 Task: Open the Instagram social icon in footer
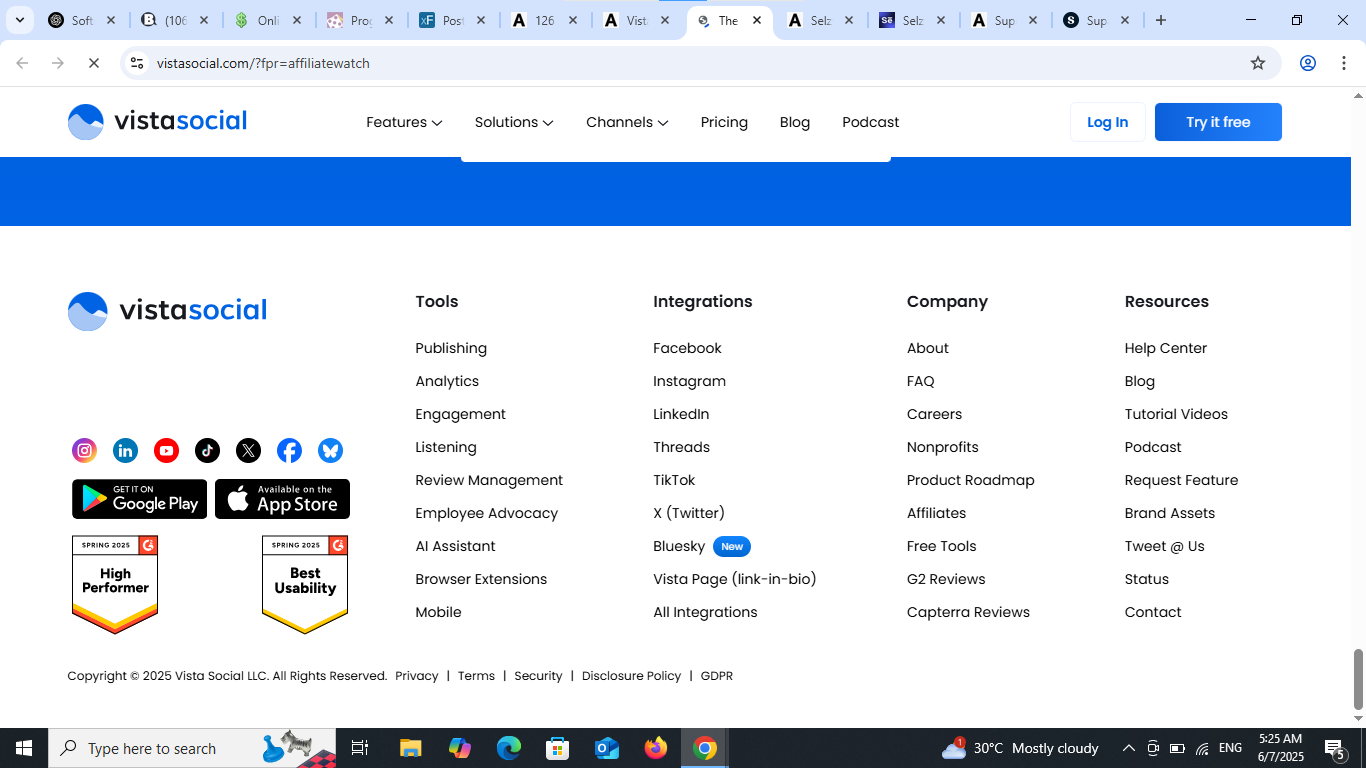[85, 451]
